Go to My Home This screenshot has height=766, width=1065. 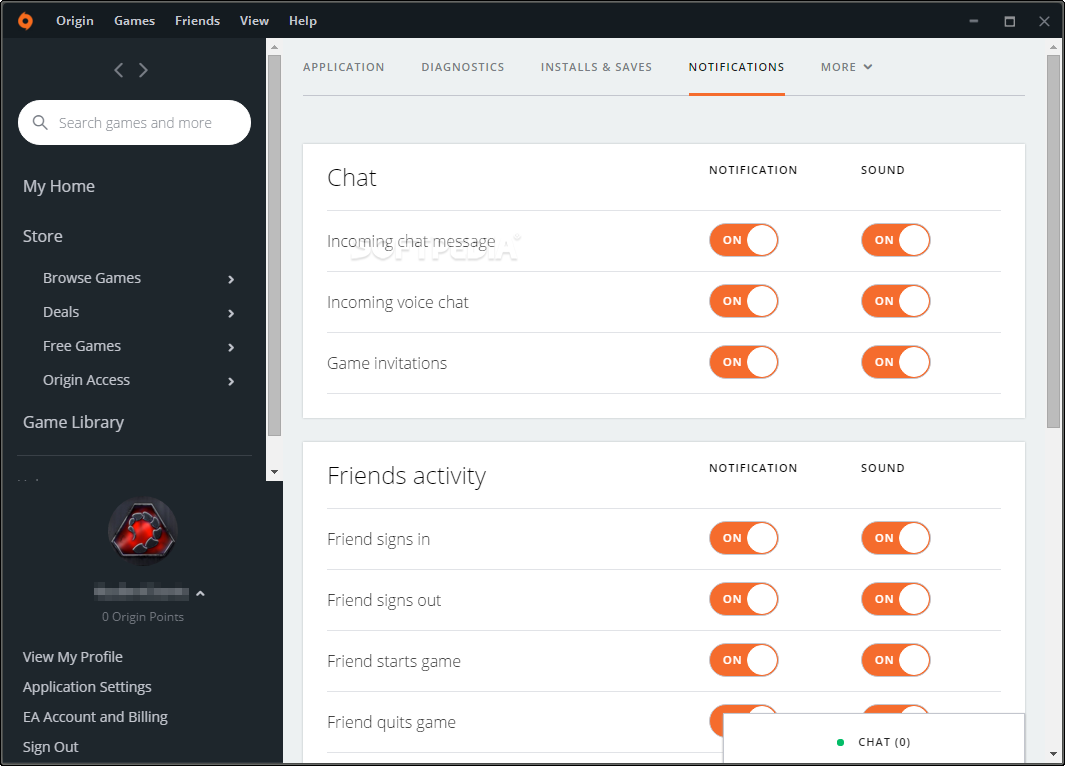(x=59, y=186)
